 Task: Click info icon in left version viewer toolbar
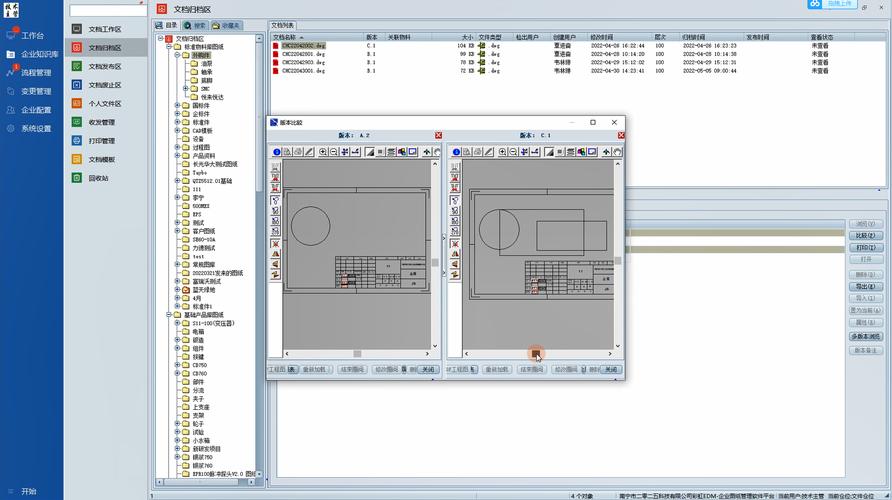pyautogui.click(x=275, y=152)
